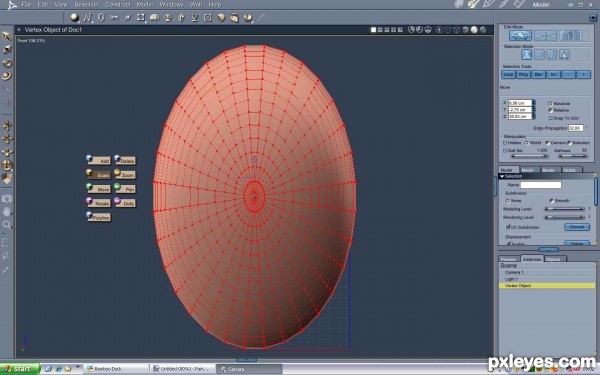Toggle the Soft Sel checkbox

click(505, 150)
